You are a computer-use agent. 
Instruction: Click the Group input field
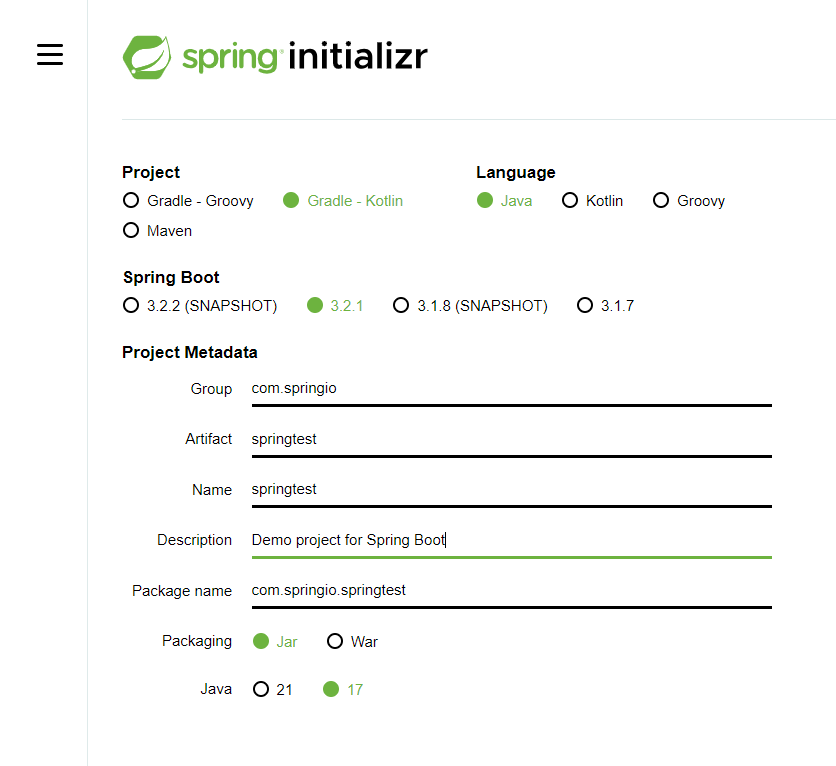point(511,388)
